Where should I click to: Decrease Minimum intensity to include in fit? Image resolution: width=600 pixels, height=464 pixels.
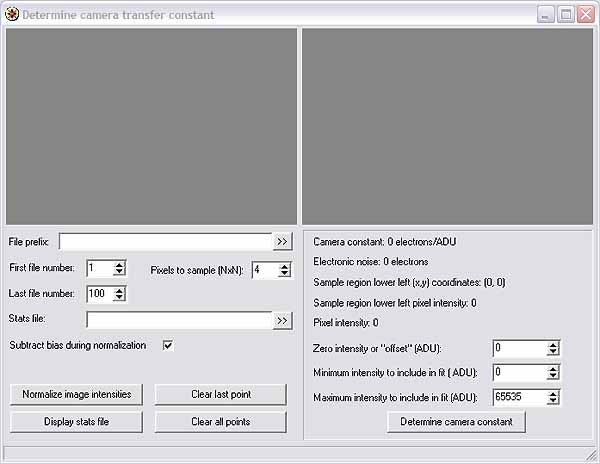[553, 376]
